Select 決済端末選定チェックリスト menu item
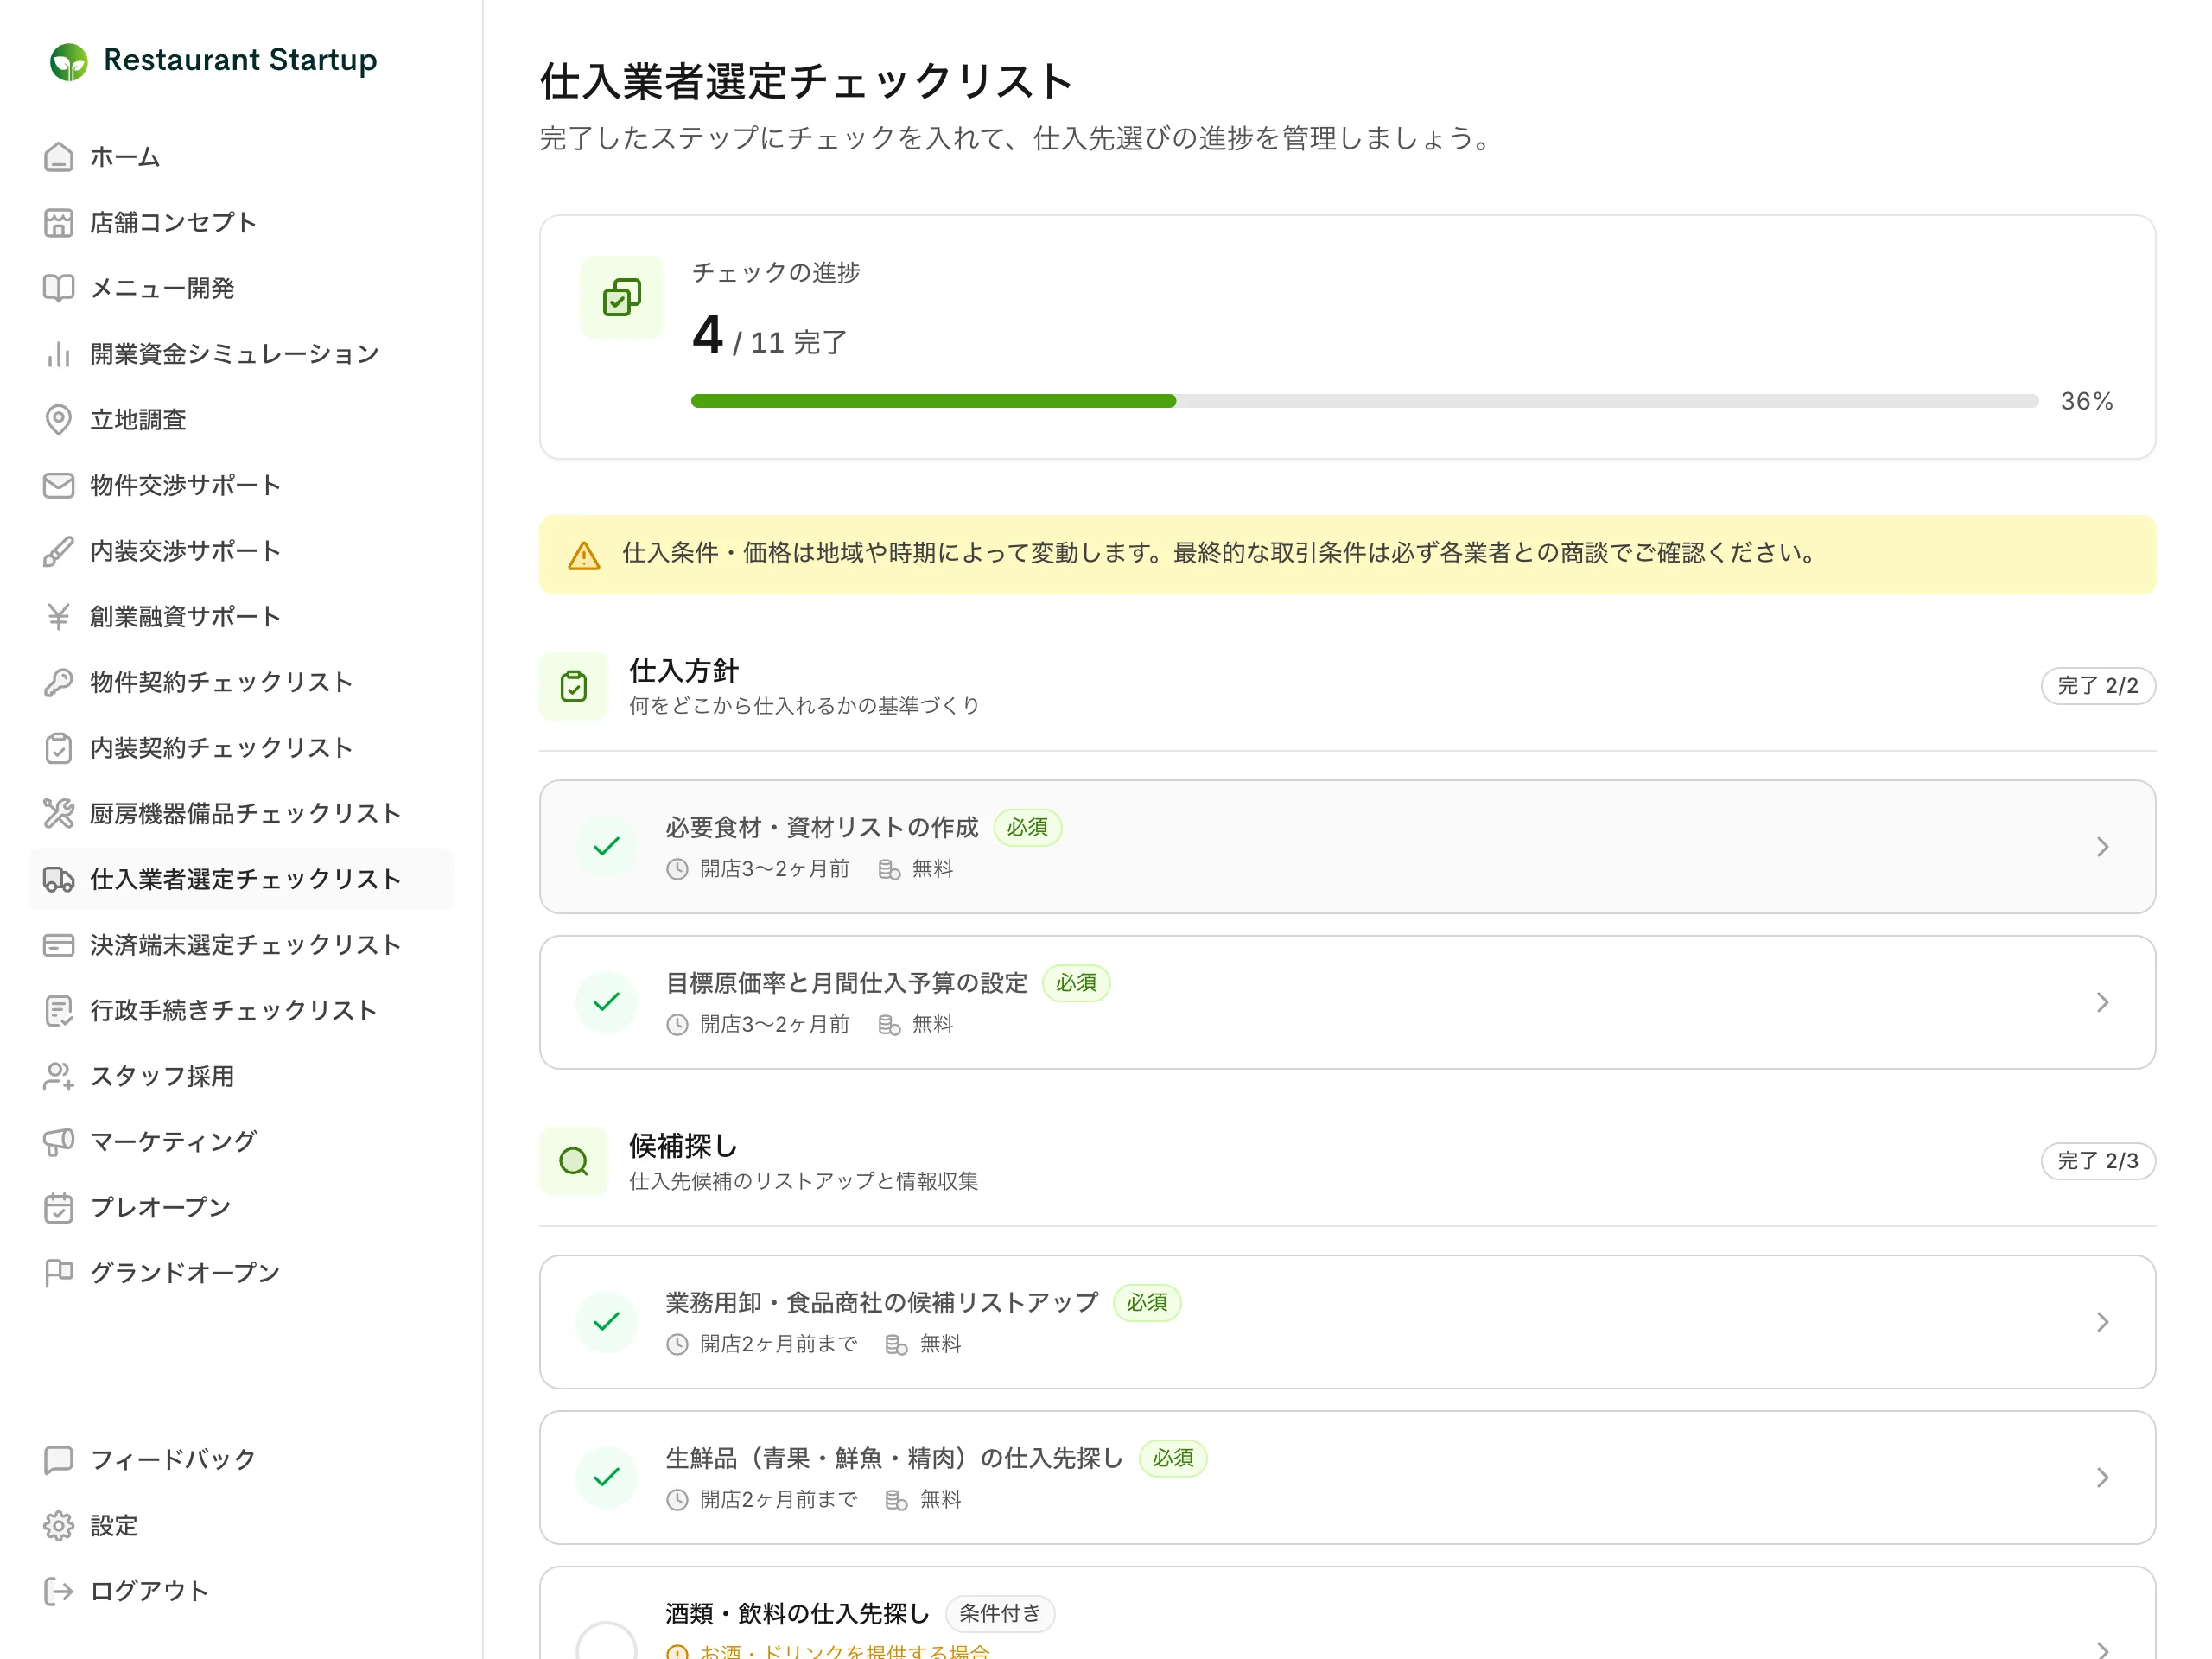The height and width of the screenshot is (1659, 2212). point(241,945)
